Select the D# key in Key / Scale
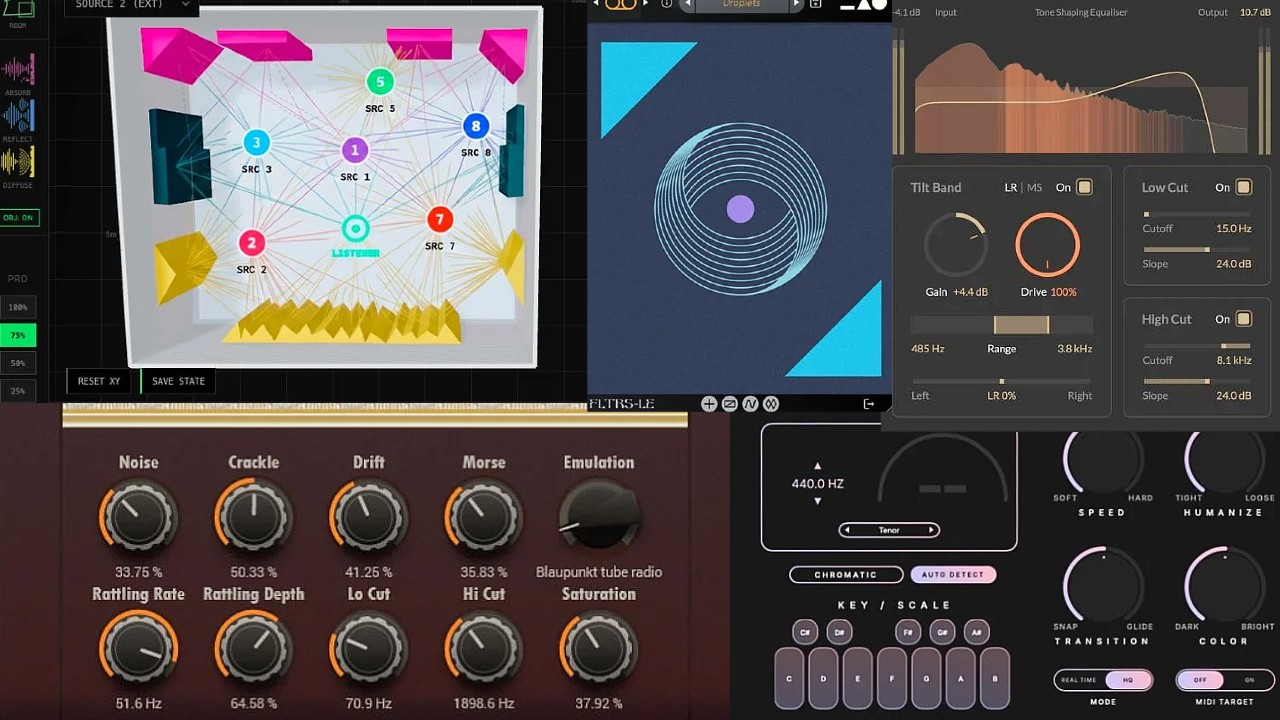1280x720 pixels. [x=839, y=632]
